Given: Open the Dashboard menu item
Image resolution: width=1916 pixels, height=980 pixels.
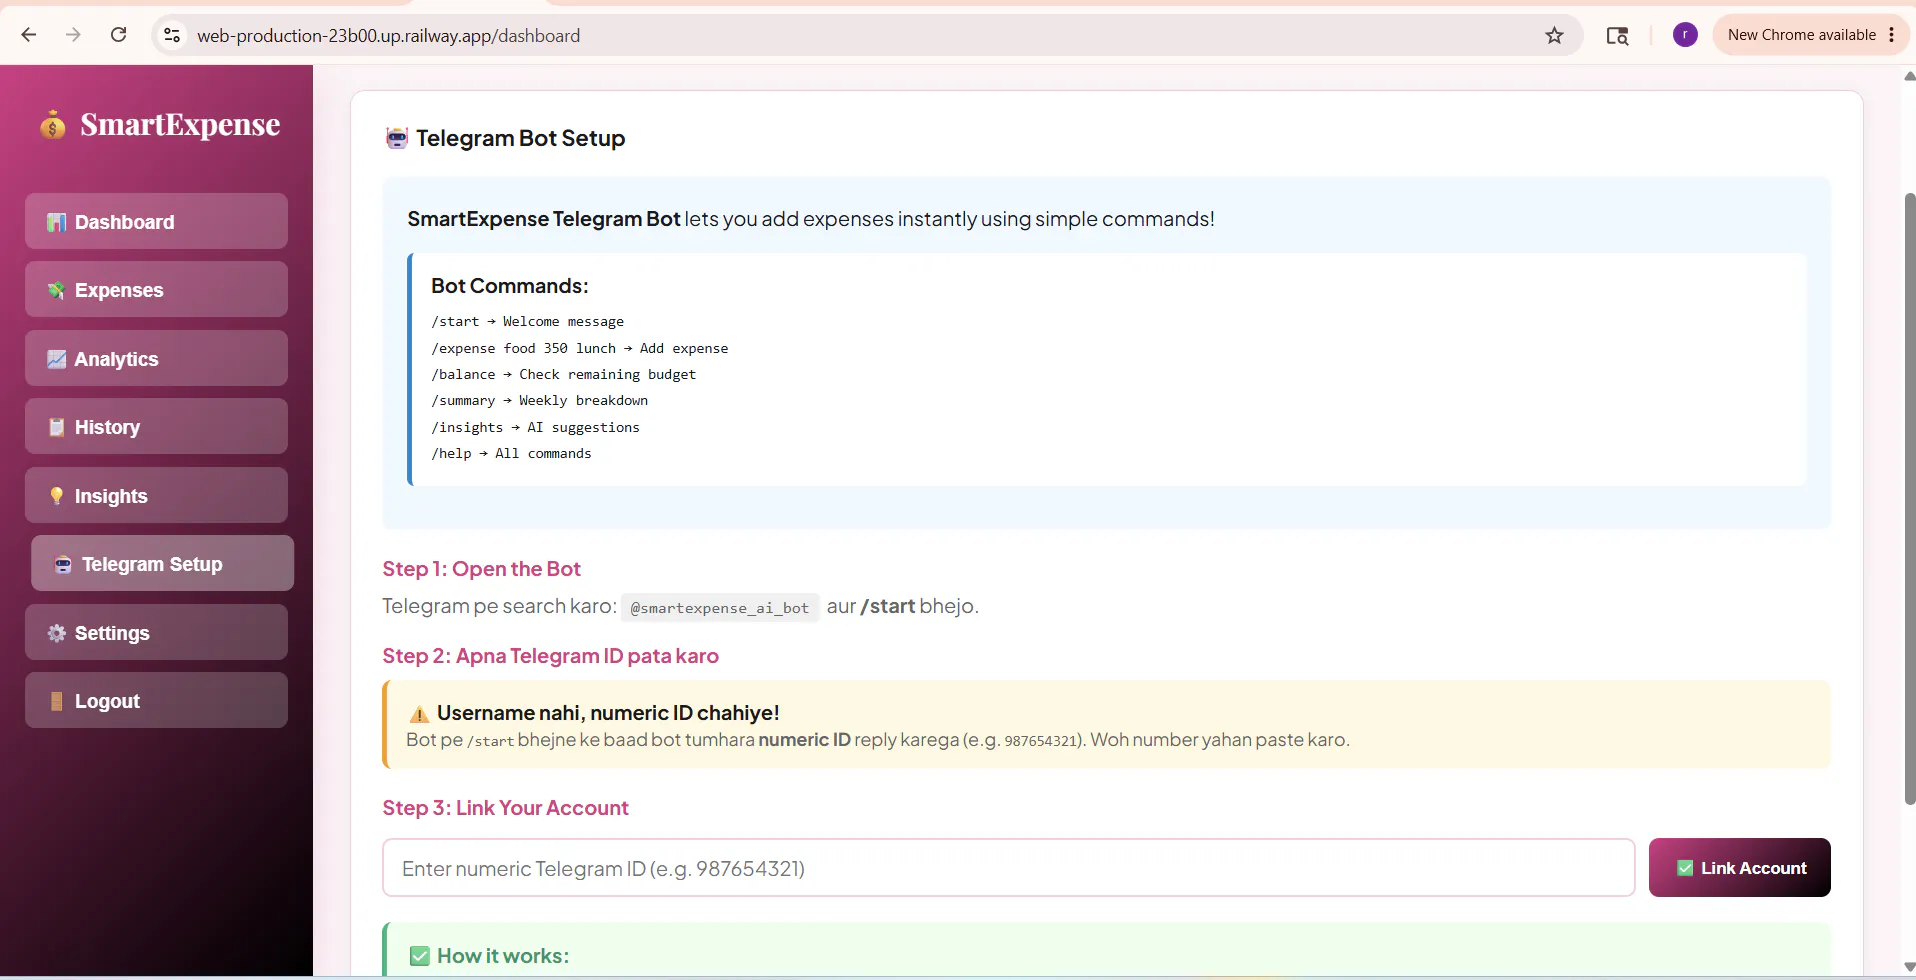Looking at the screenshot, I should pyautogui.click(x=157, y=221).
